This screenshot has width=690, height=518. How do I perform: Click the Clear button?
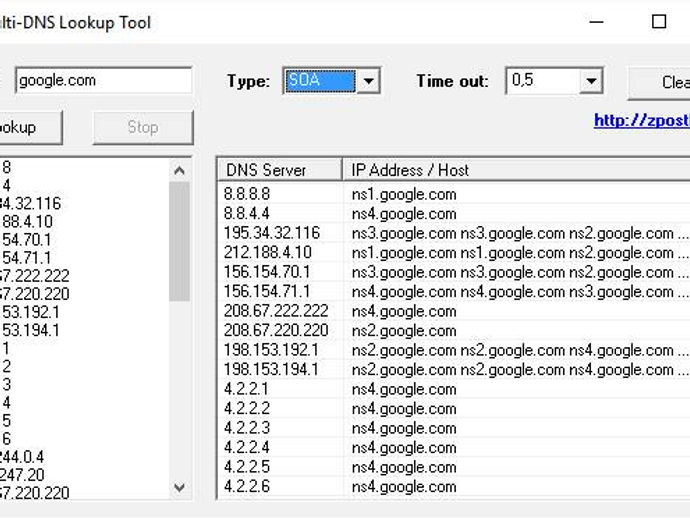coord(659,83)
